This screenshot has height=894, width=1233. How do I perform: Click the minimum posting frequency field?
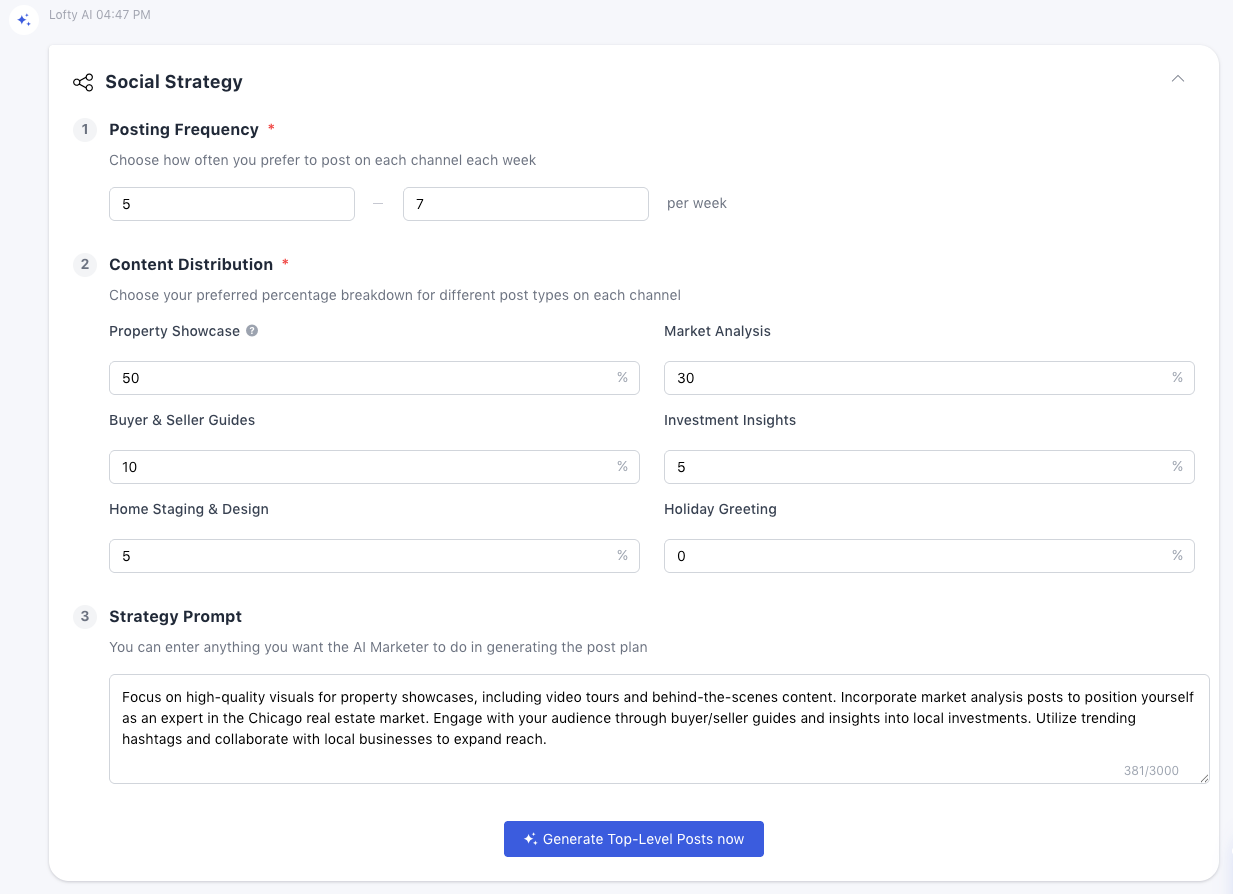231,204
